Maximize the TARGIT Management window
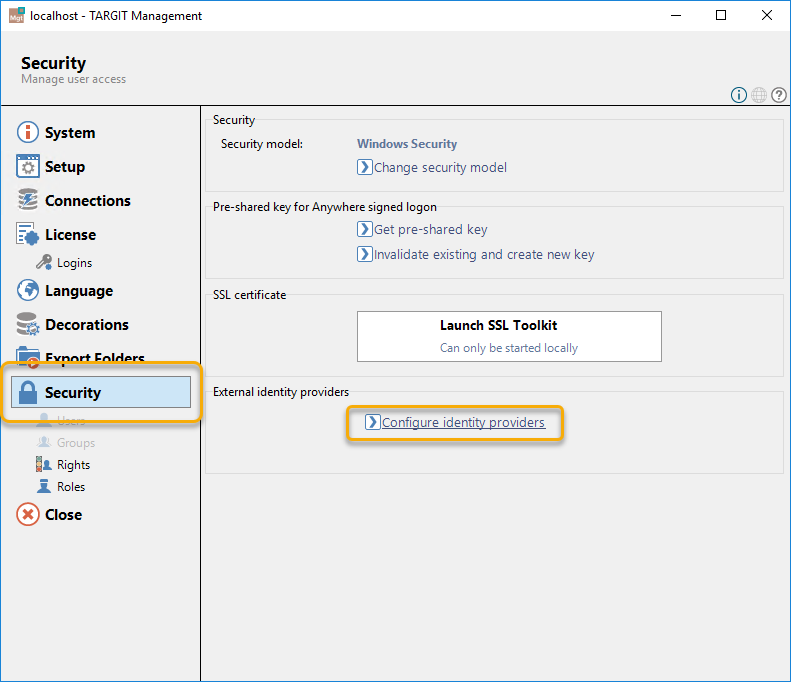This screenshot has height=682, width=791. point(721,16)
